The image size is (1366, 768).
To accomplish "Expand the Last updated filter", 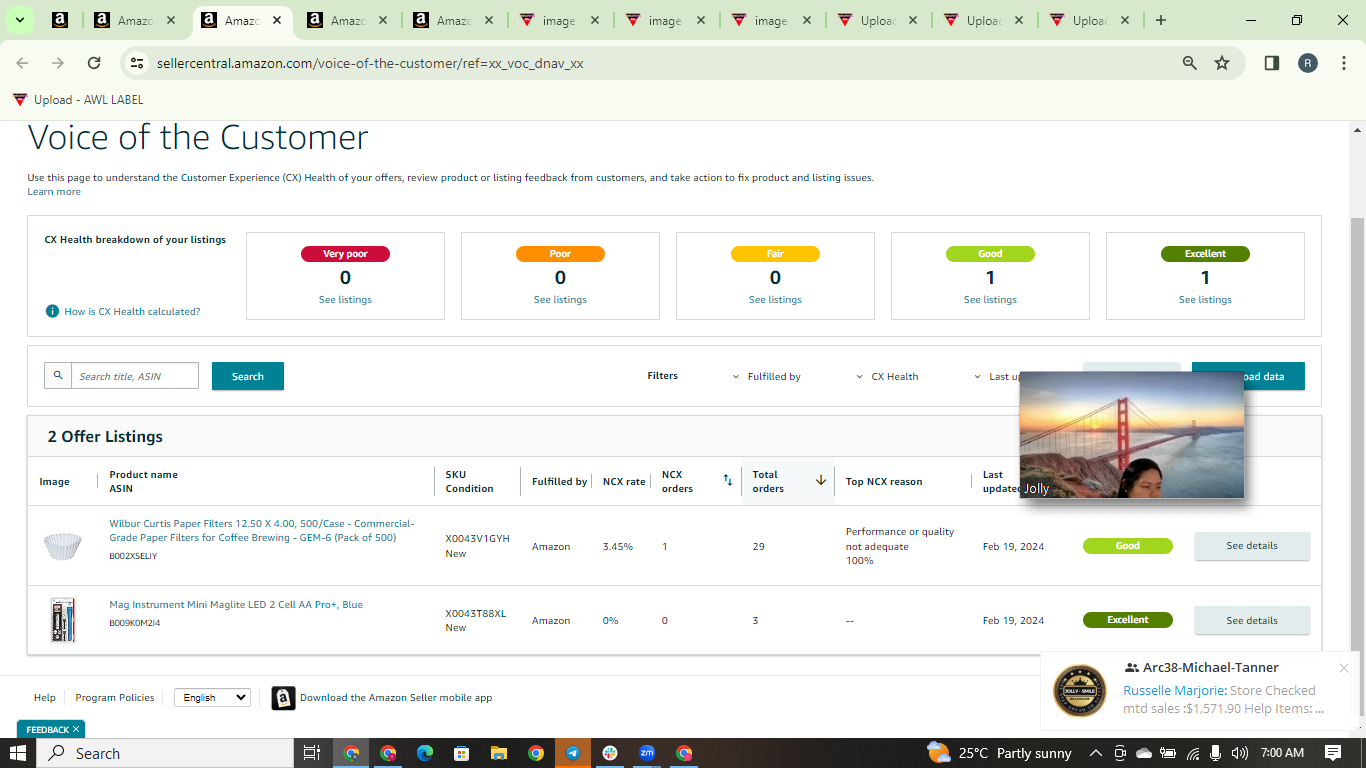I will 997,377.
